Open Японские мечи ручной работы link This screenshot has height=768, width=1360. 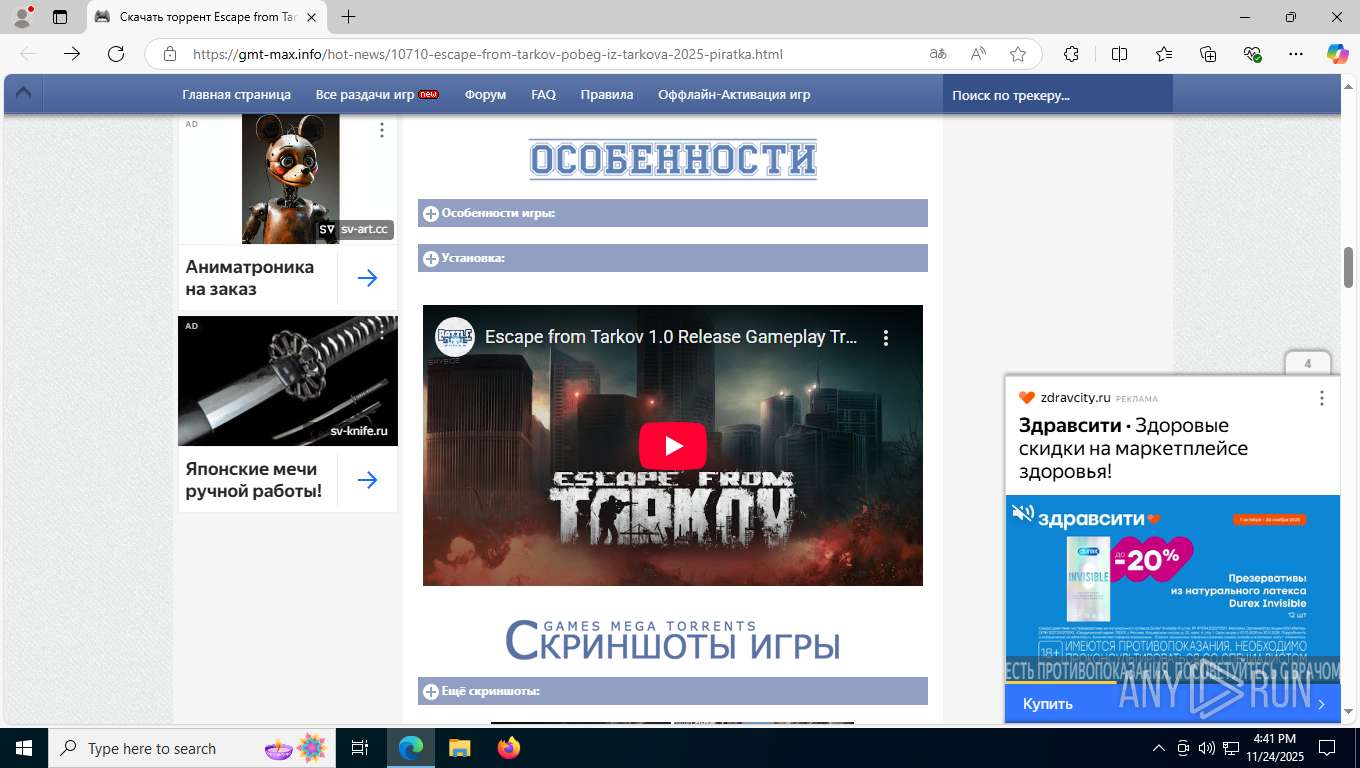click(x=254, y=480)
